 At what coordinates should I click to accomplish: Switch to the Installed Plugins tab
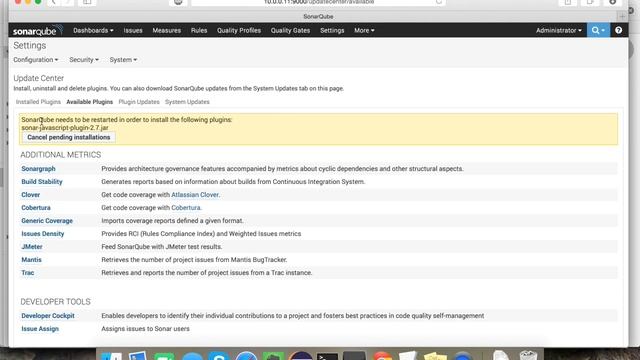coord(38,102)
